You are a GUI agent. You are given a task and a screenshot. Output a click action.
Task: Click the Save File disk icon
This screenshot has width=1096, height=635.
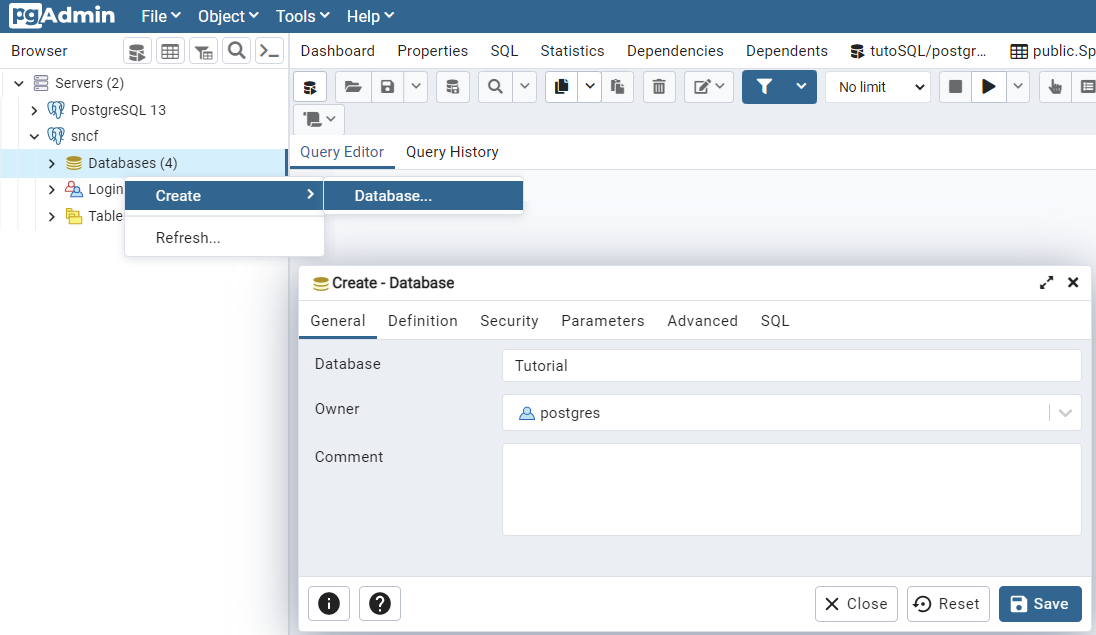(387, 87)
